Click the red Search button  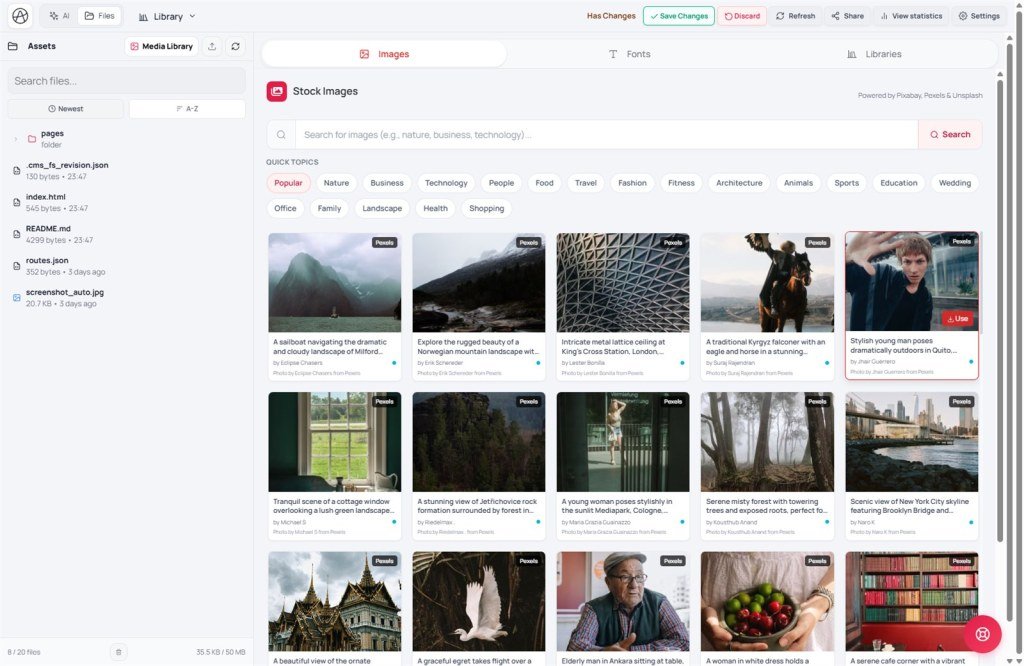[x=950, y=135]
